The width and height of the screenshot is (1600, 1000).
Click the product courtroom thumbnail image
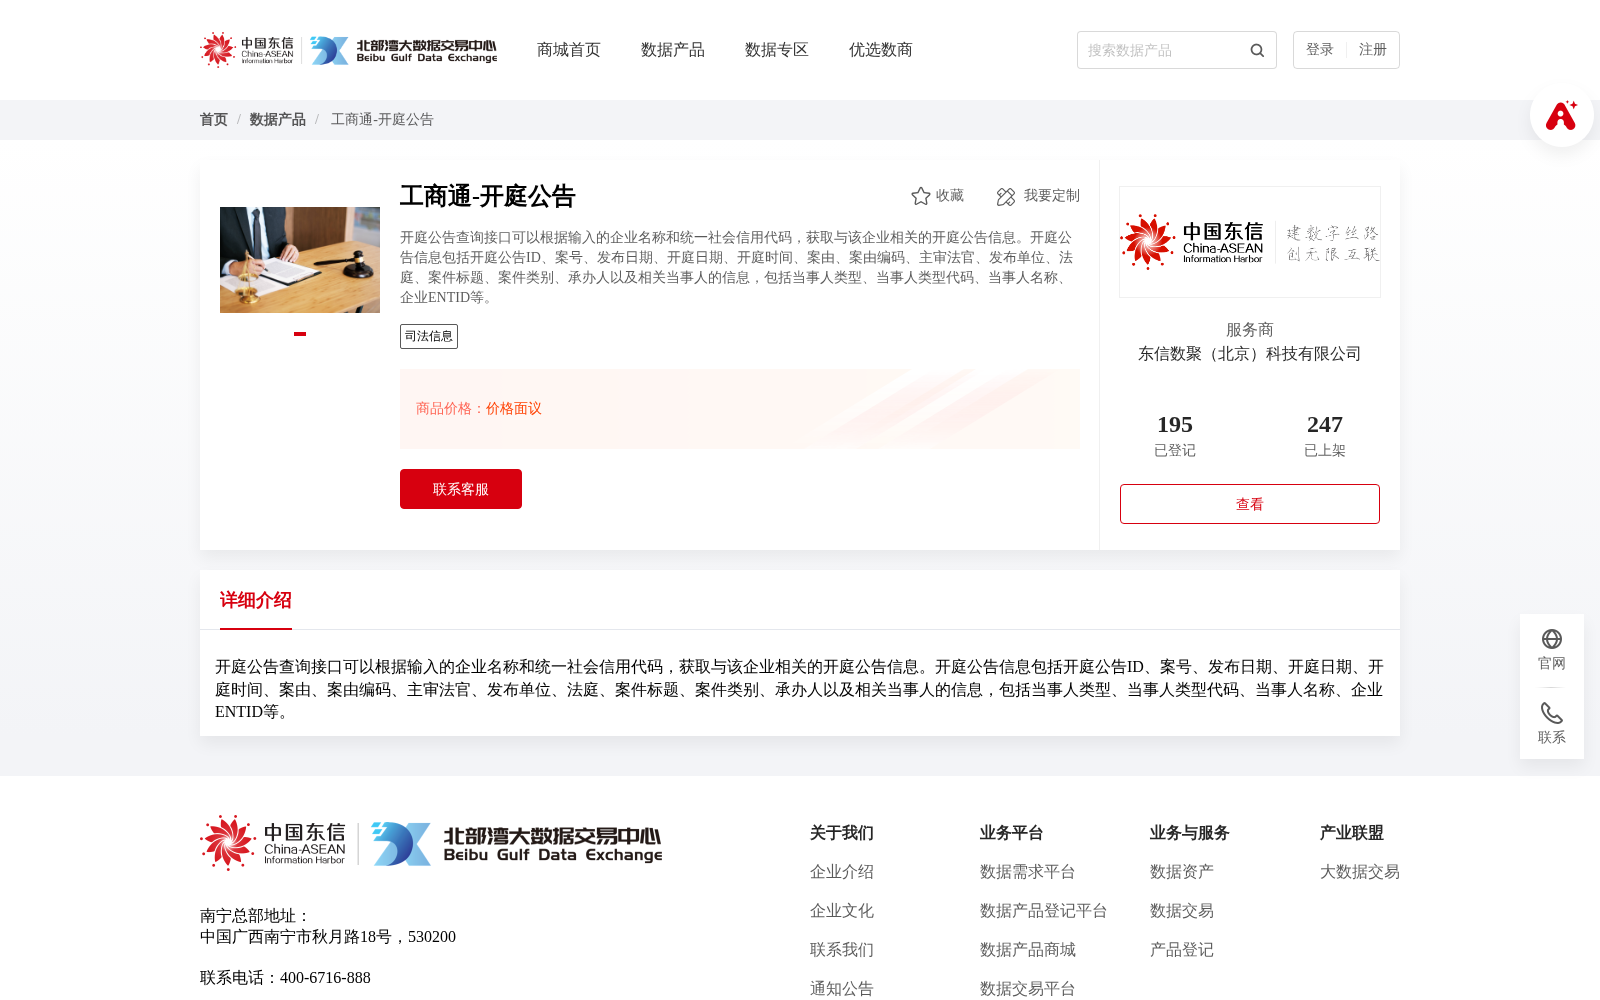[300, 260]
